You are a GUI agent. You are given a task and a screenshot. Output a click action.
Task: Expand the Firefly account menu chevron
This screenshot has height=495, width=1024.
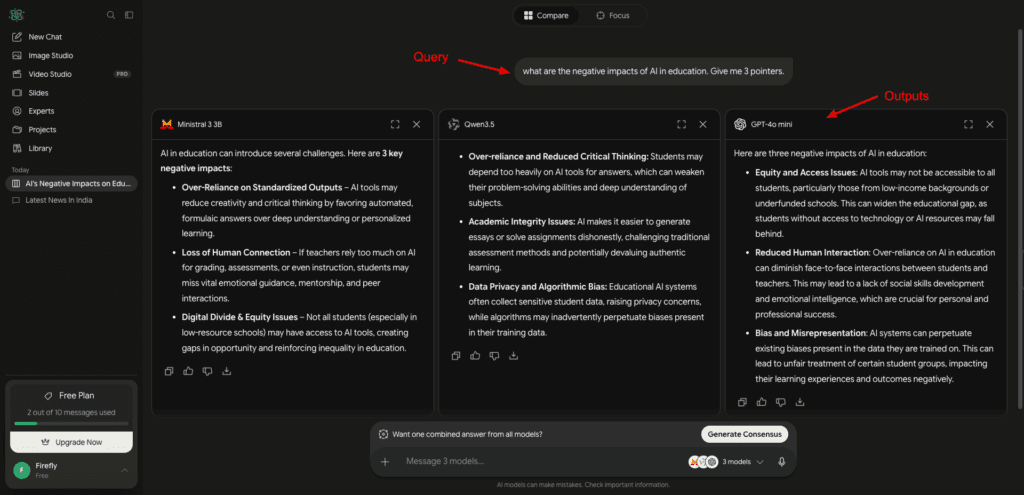pyautogui.click(x=125, y=470)
